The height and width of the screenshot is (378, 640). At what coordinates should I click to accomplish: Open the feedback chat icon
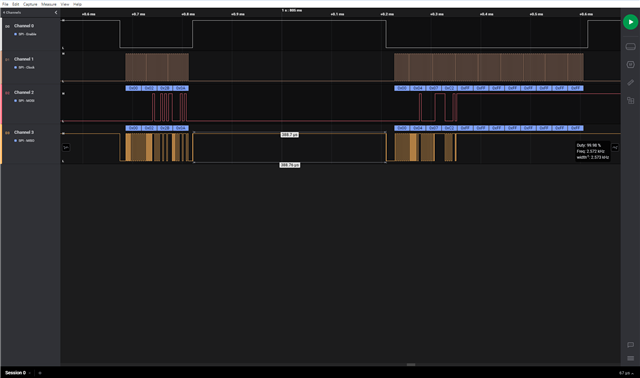[630, 345]
